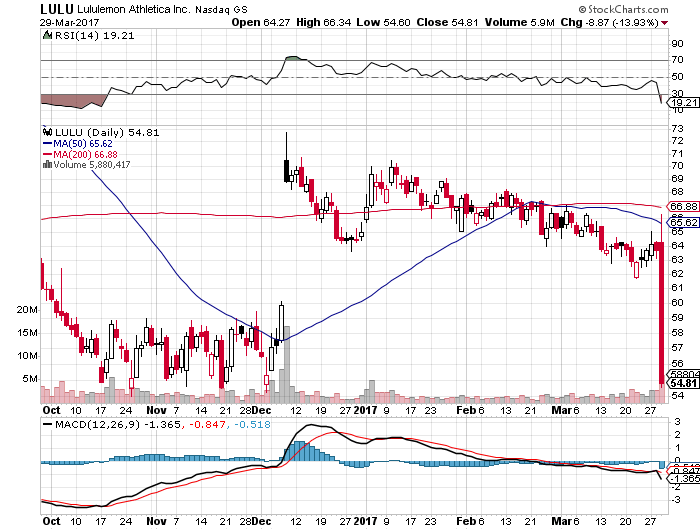Click the MA(200) 66.88 legend entry
This screenshot has width=700, height=530.
click(80, 154)
